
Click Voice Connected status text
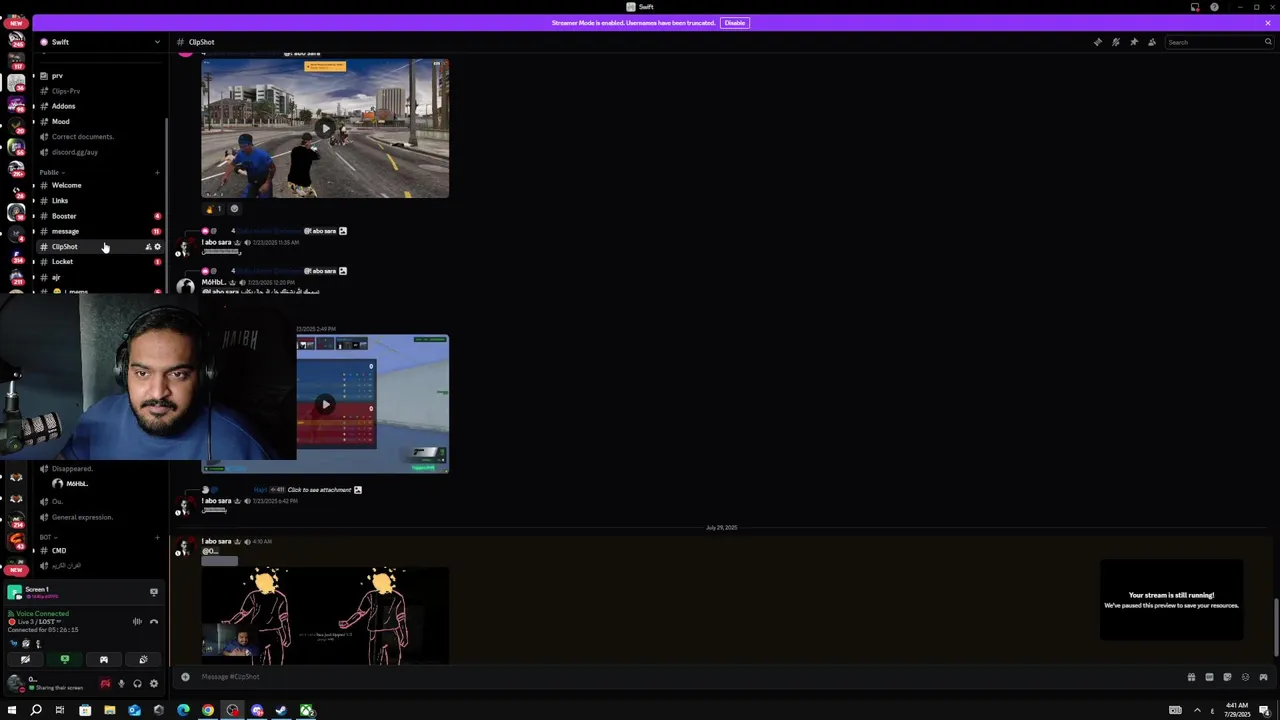(43, 613)
